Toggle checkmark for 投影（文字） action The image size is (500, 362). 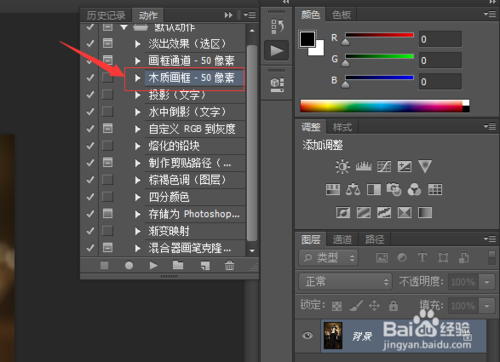pyautogui.click(x=90, y=95)
